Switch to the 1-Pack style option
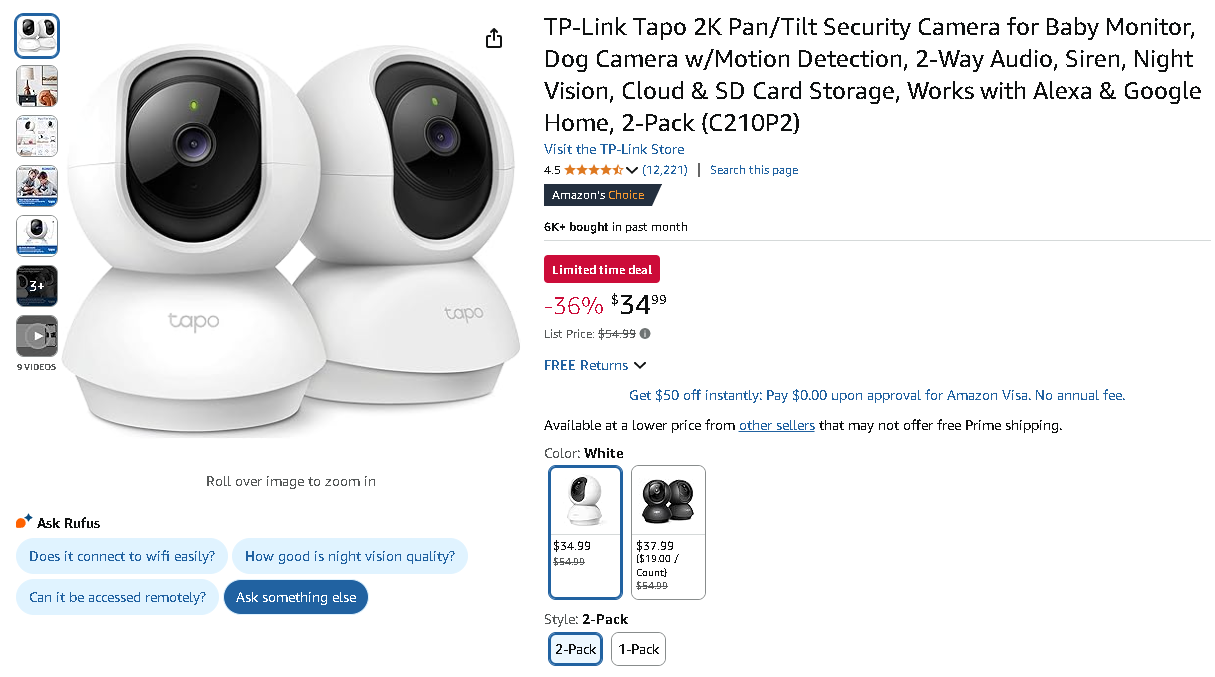This screenshot has width=1215, height=677. point(638,649)
